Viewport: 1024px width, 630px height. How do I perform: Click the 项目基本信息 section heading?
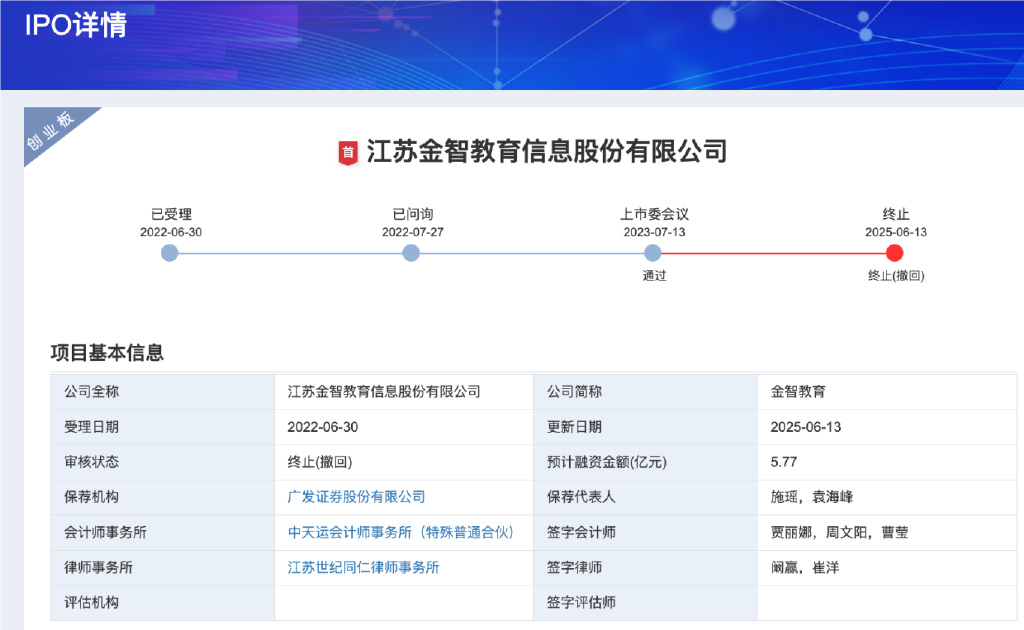coord(107,353)
